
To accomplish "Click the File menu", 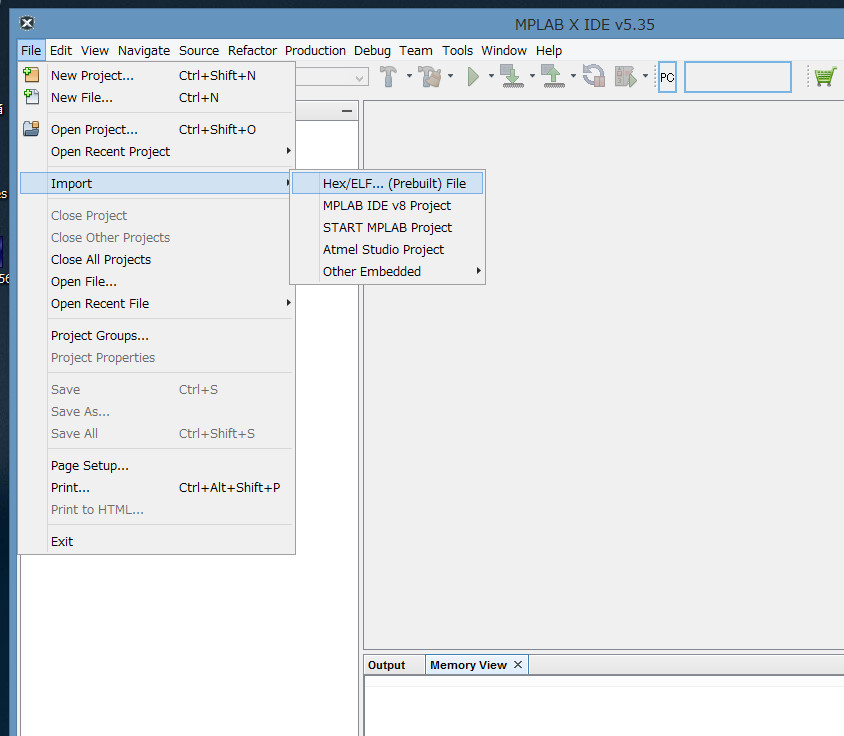I will point(31,51).
